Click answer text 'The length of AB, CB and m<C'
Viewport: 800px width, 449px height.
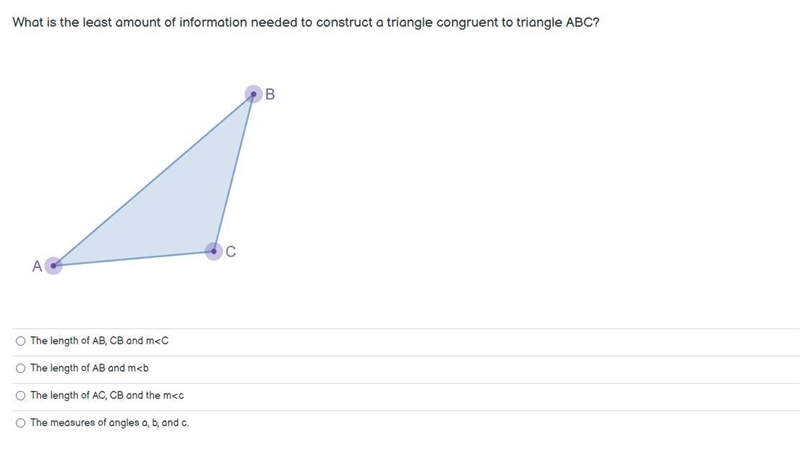point(99,341)
